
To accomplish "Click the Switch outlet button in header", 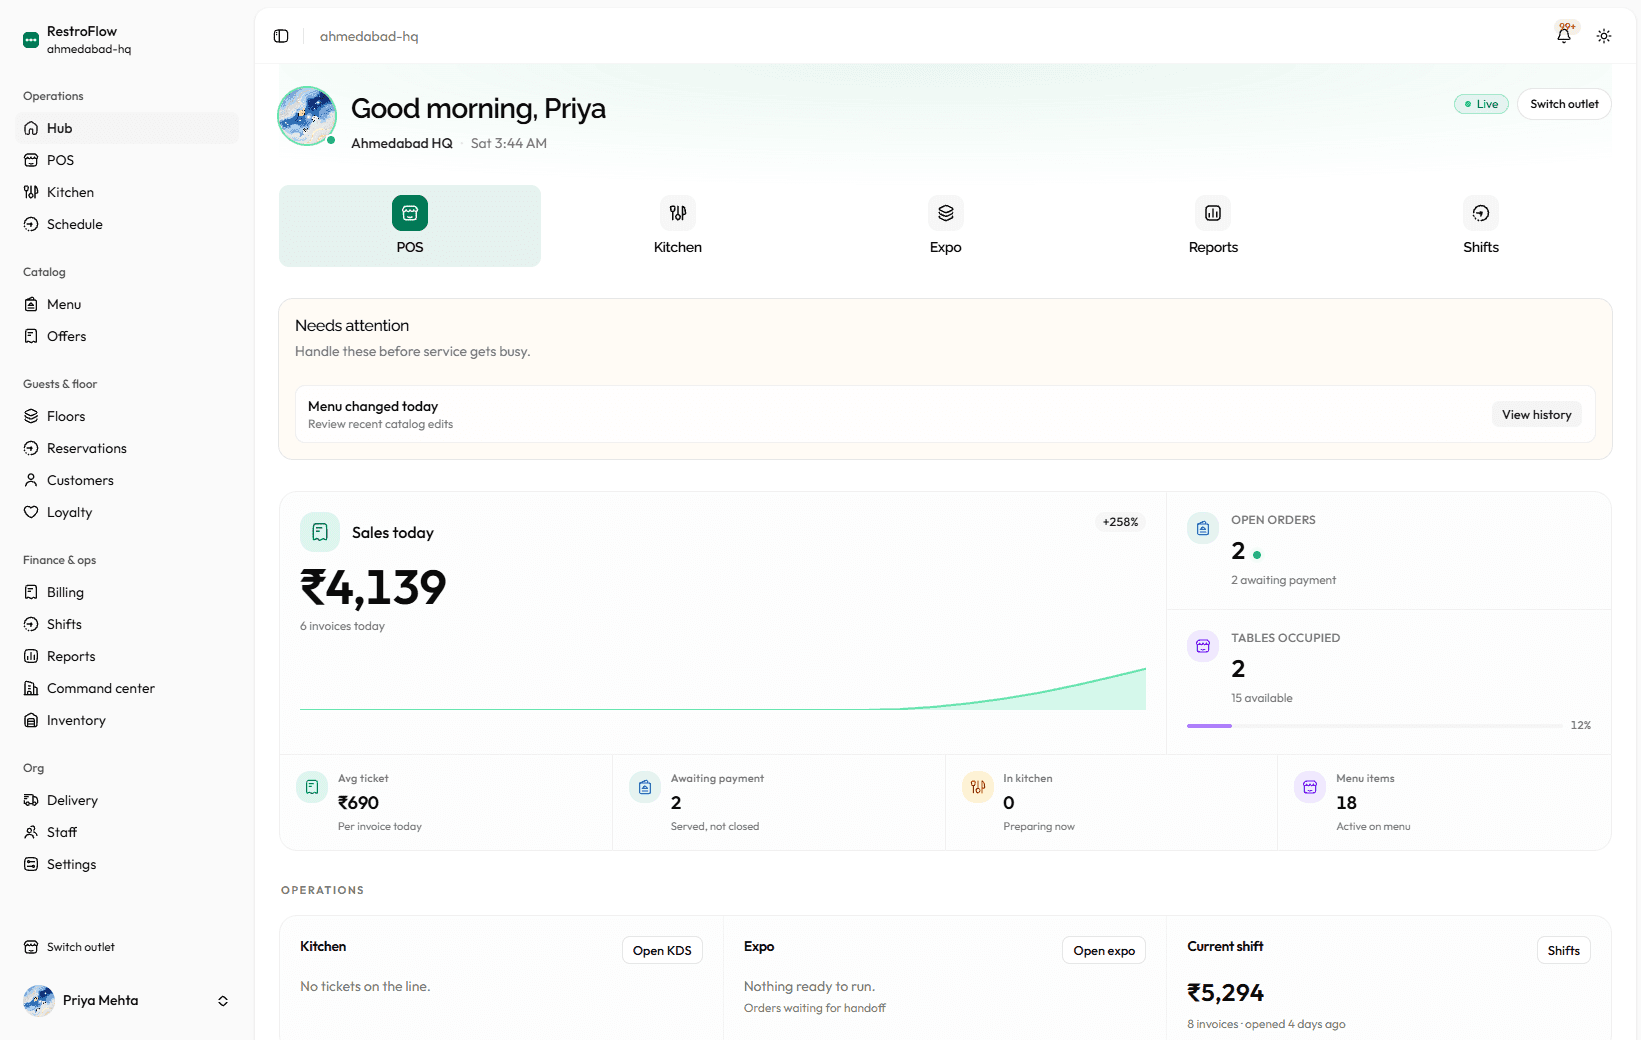I will tap(1564, 104).
